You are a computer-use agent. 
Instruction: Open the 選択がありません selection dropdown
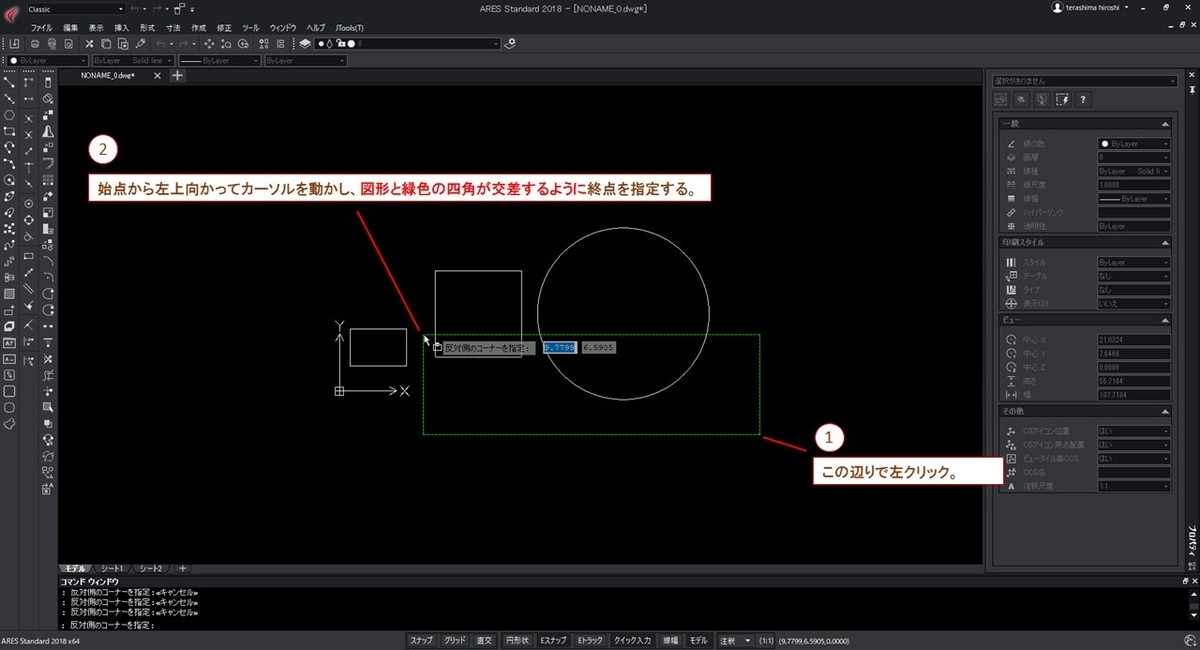[x=1084, y=81]
